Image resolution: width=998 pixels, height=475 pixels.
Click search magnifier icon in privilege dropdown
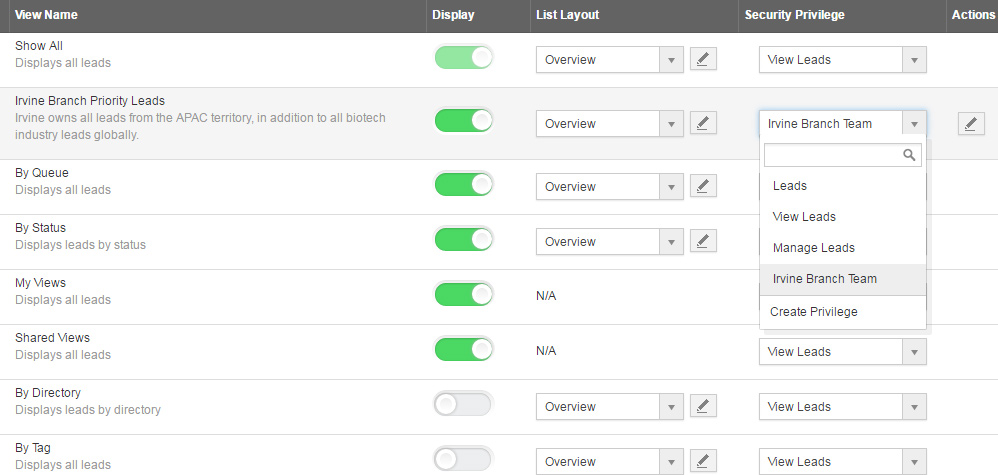pos(909,155)
